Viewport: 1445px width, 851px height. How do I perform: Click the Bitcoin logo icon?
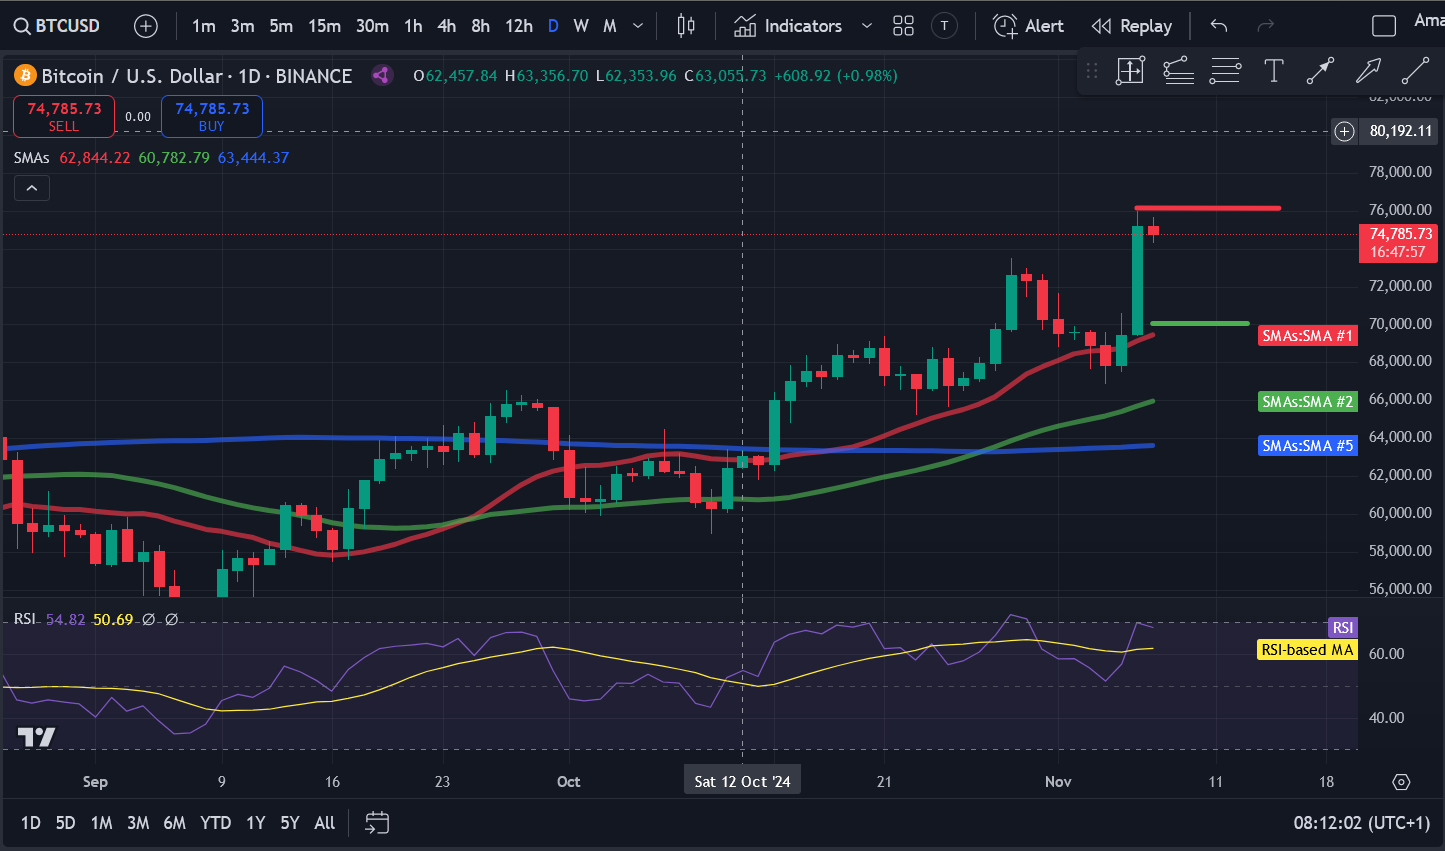click(24, 75)
